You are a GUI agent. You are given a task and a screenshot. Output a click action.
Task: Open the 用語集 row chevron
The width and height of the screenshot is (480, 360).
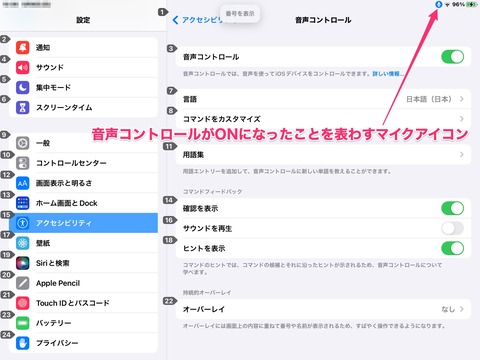click(x=462, y=154)
